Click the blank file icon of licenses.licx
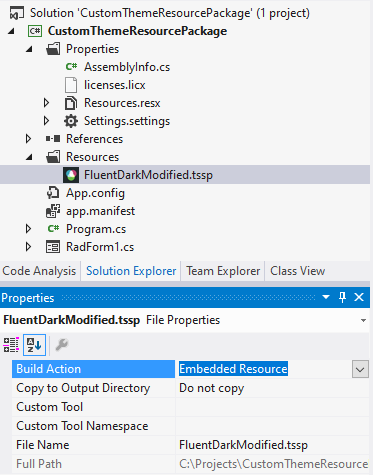The image size is (373, 475). [x=71, y=85]
